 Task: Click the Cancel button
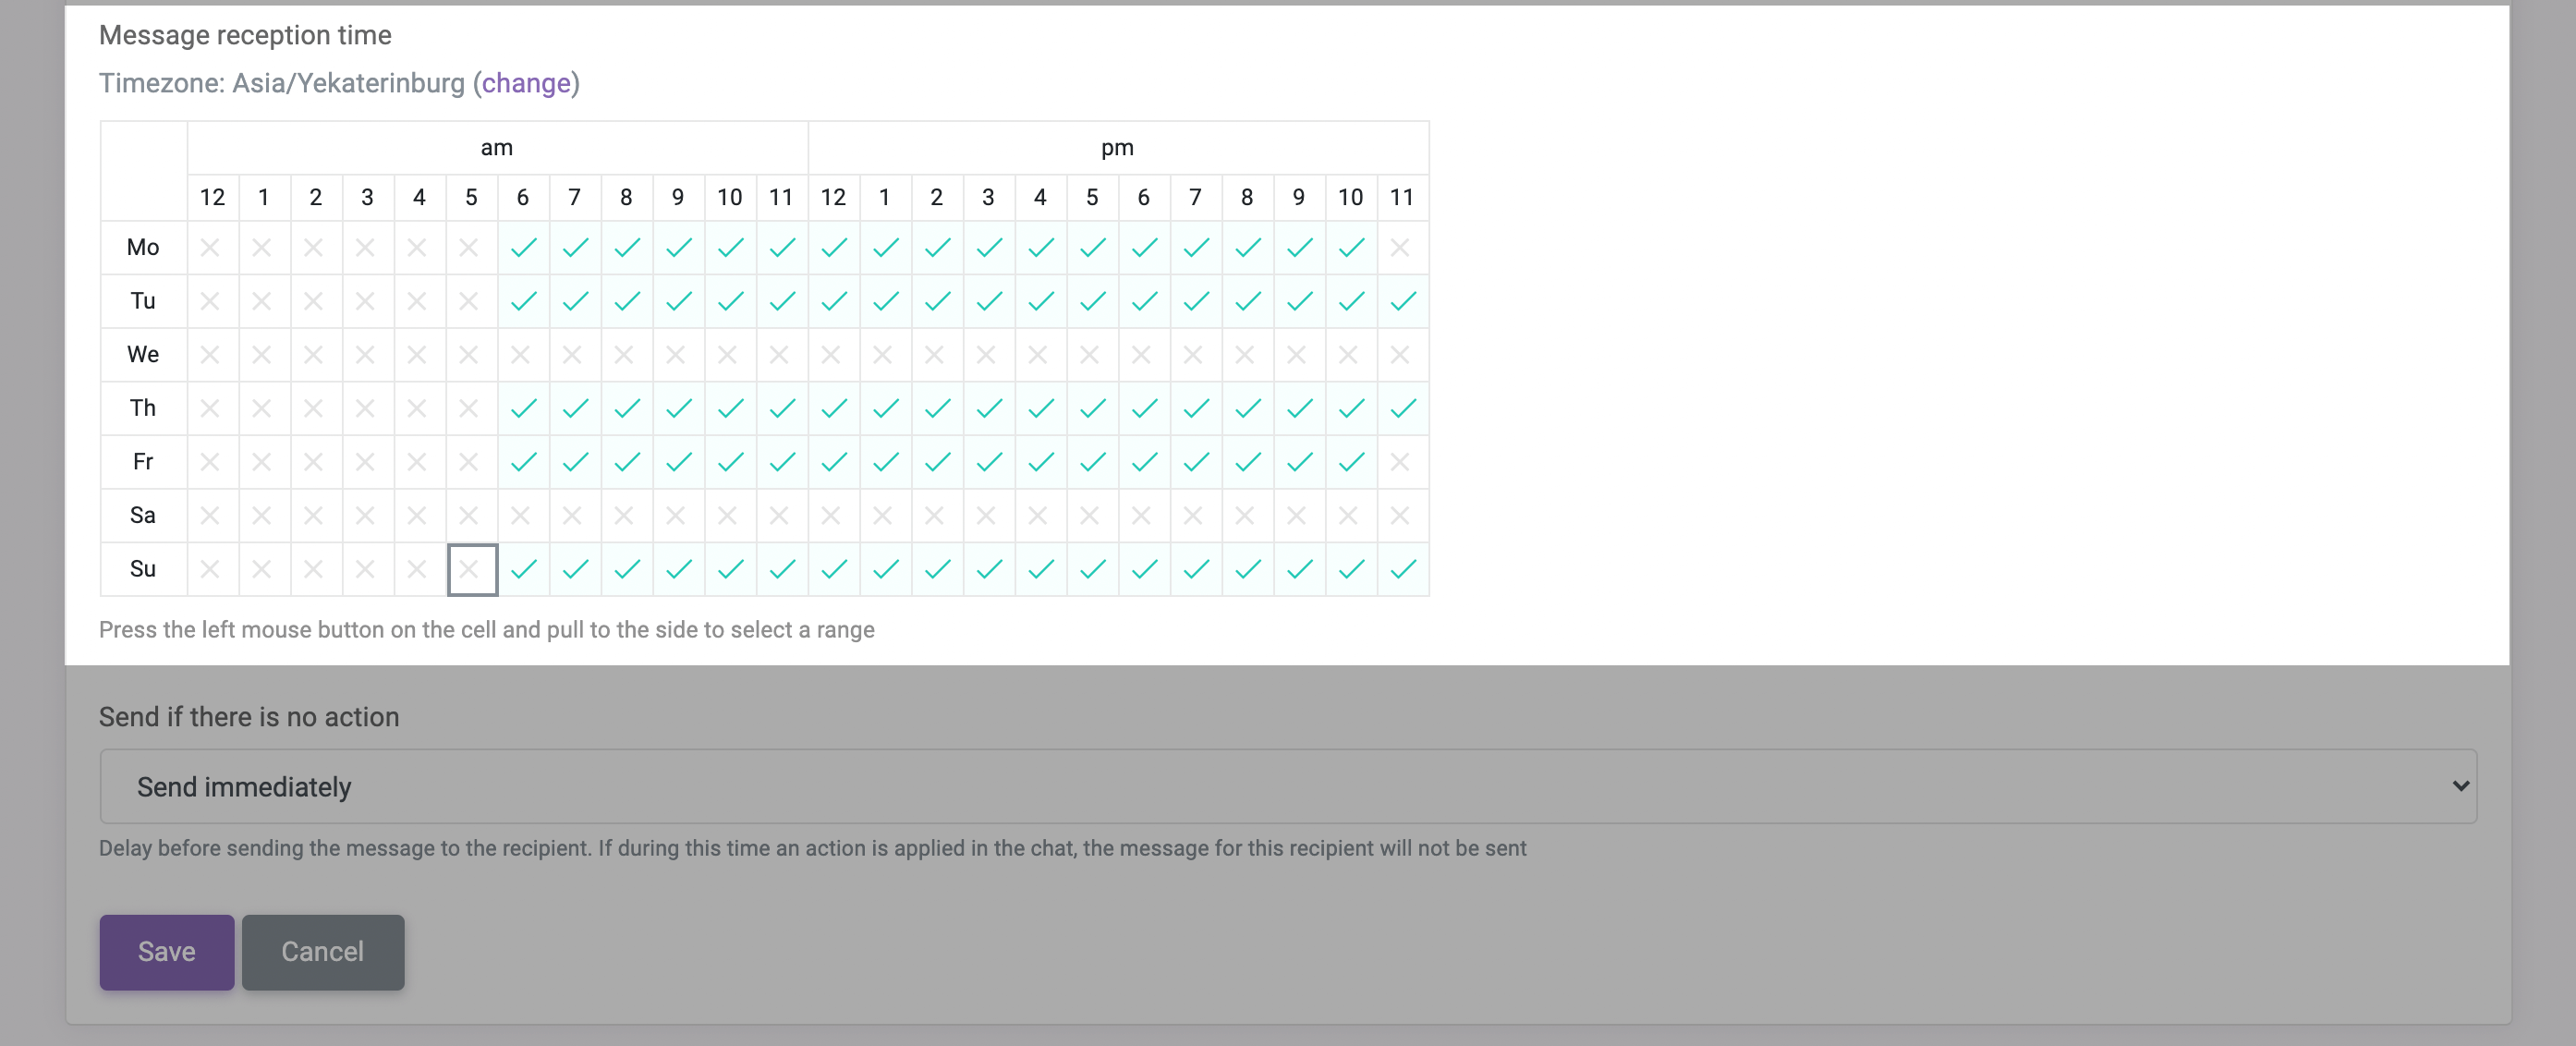[x=323, y=952]
